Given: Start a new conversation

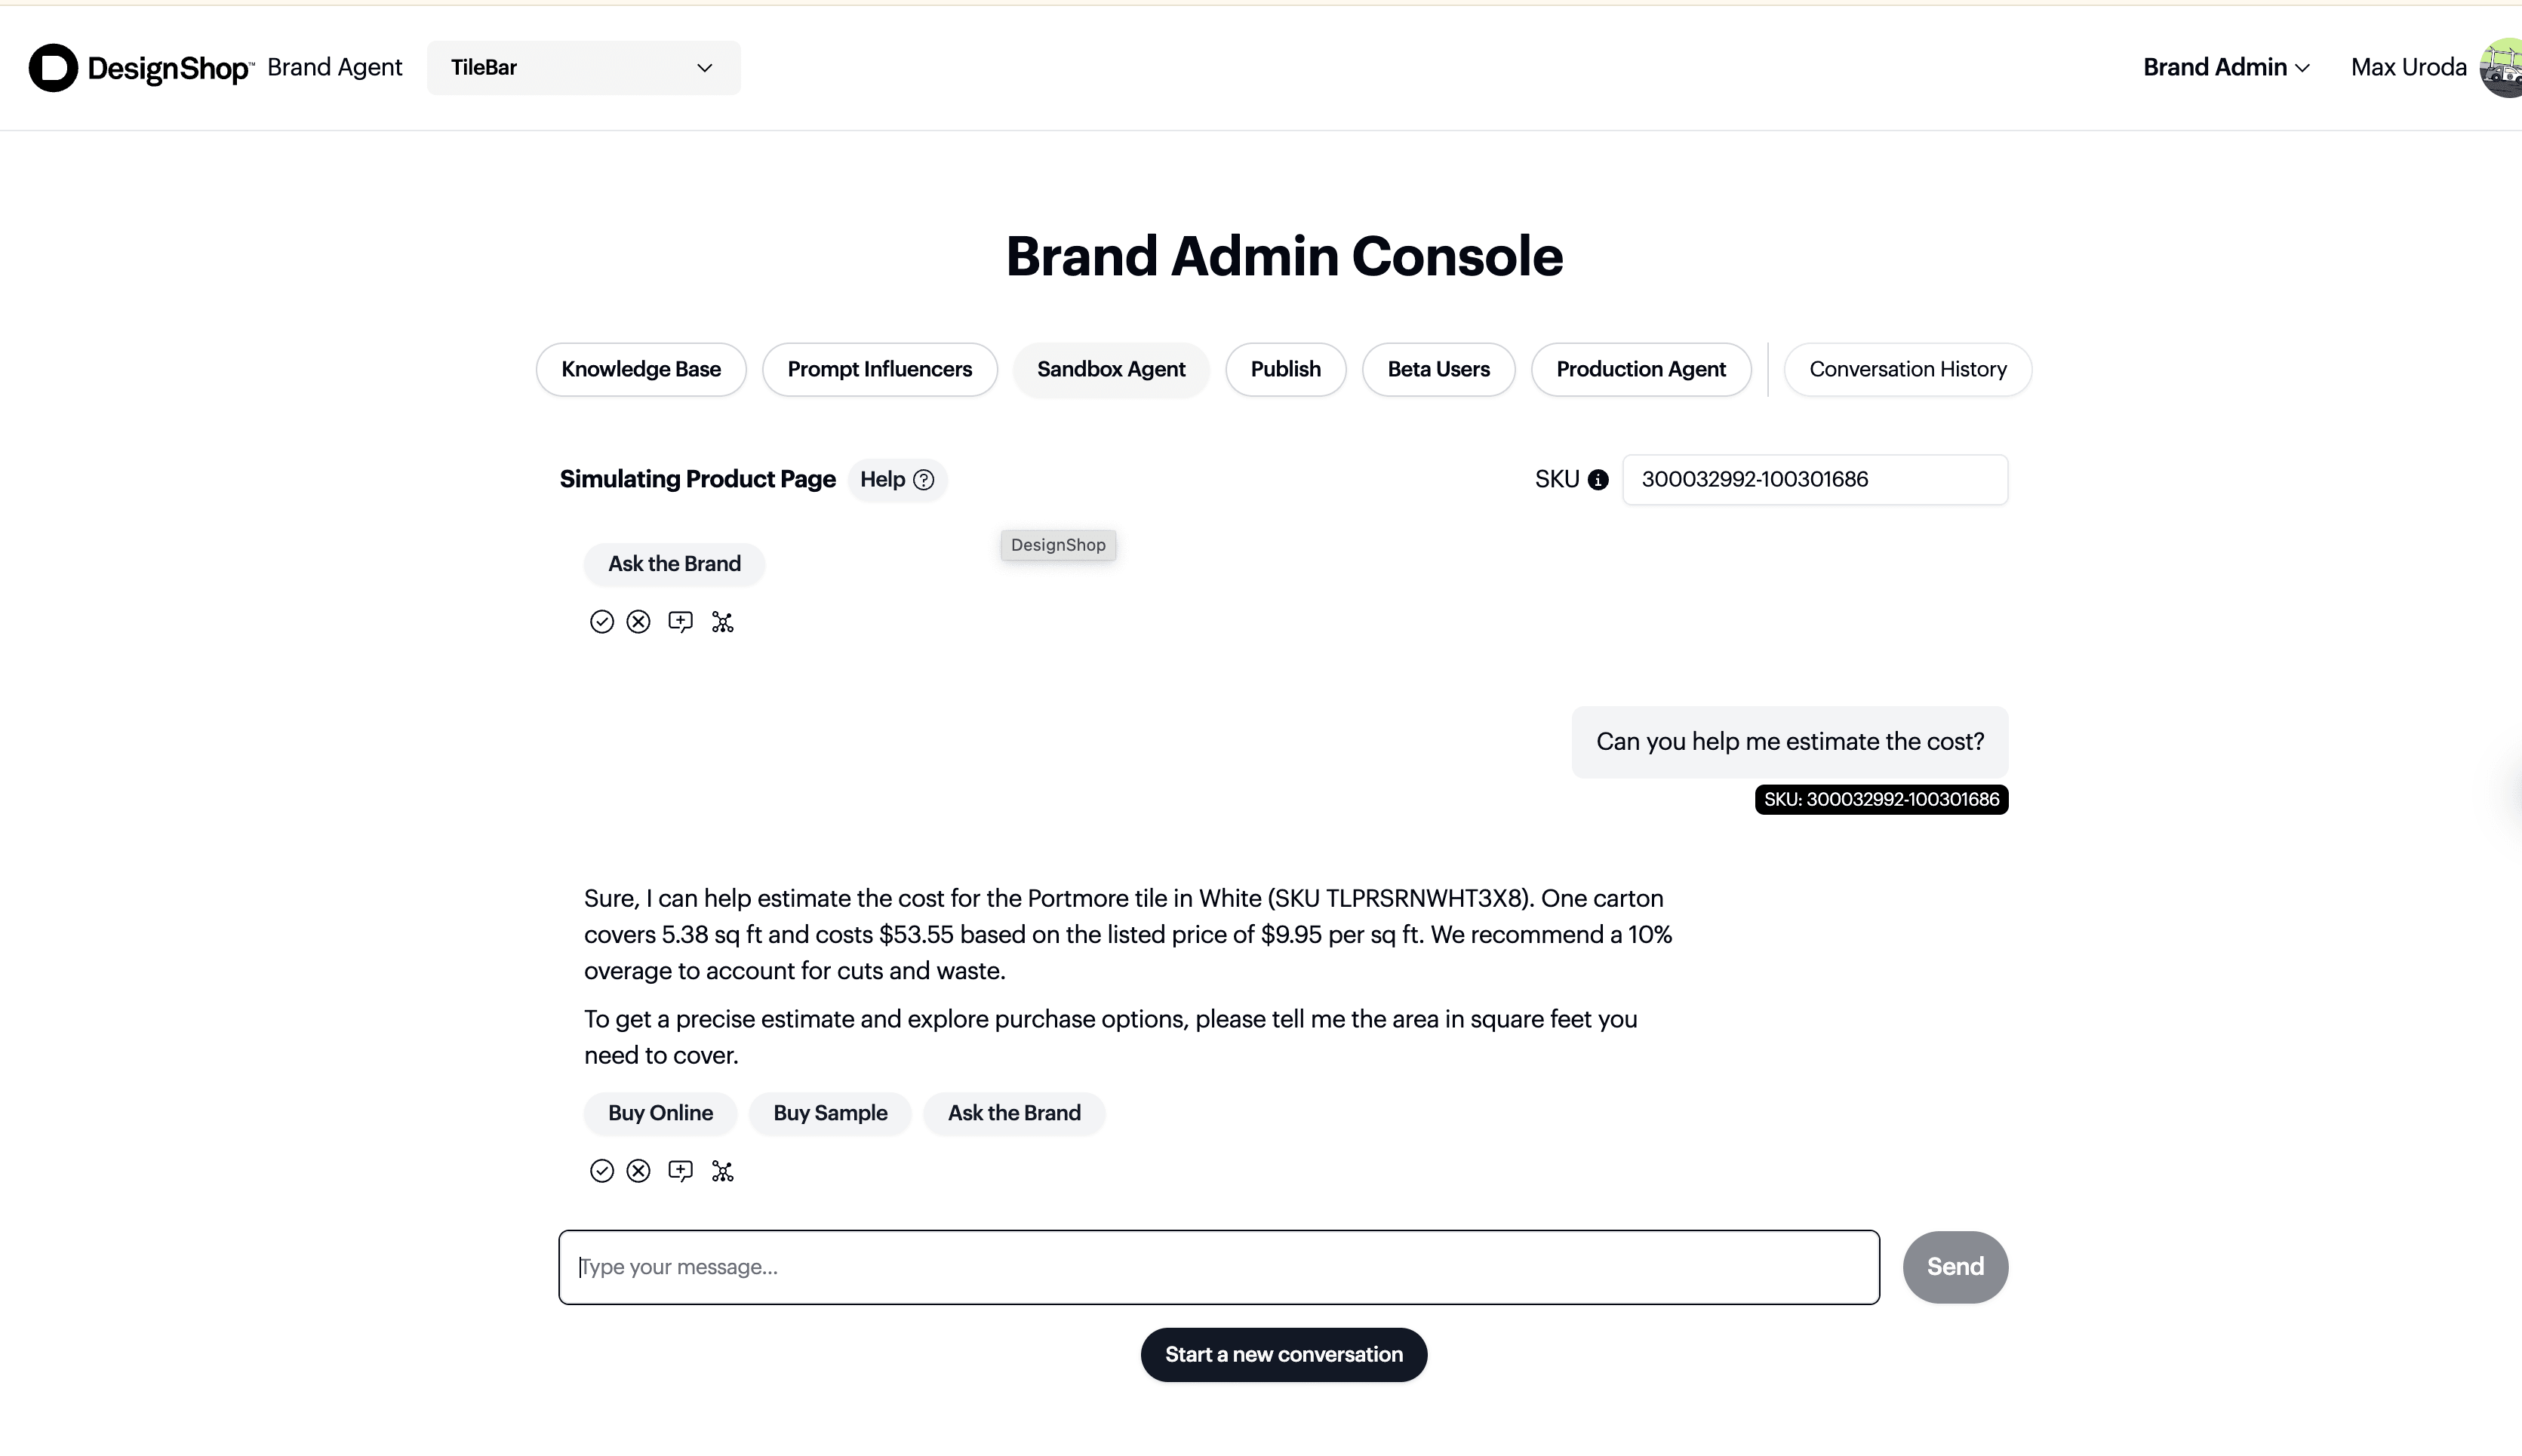Looking at the screenshot, I should click(1283, 1354).
